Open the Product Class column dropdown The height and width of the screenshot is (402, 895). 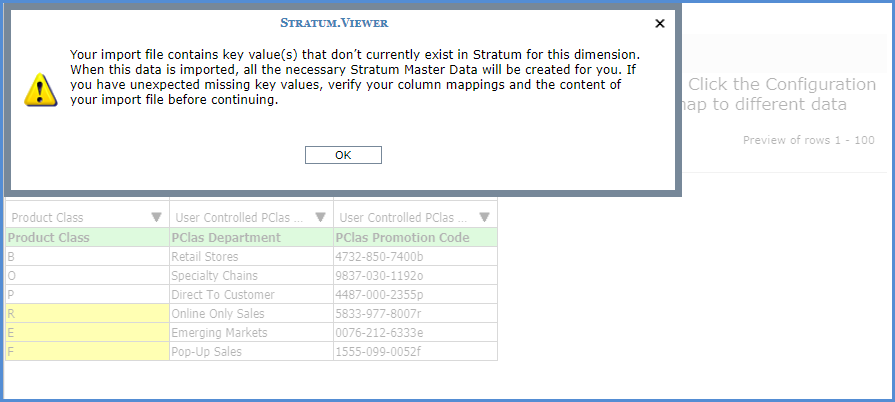coord(156,218)
